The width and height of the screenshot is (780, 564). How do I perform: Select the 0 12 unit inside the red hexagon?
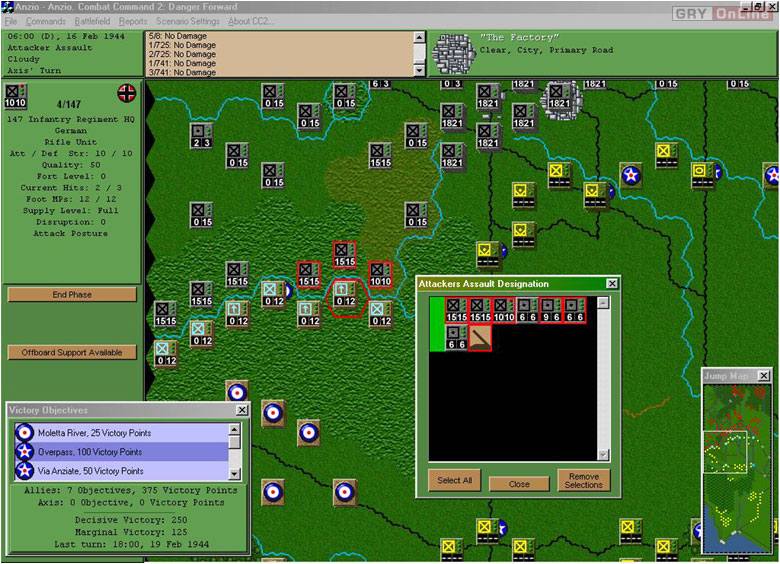(345, 294)
